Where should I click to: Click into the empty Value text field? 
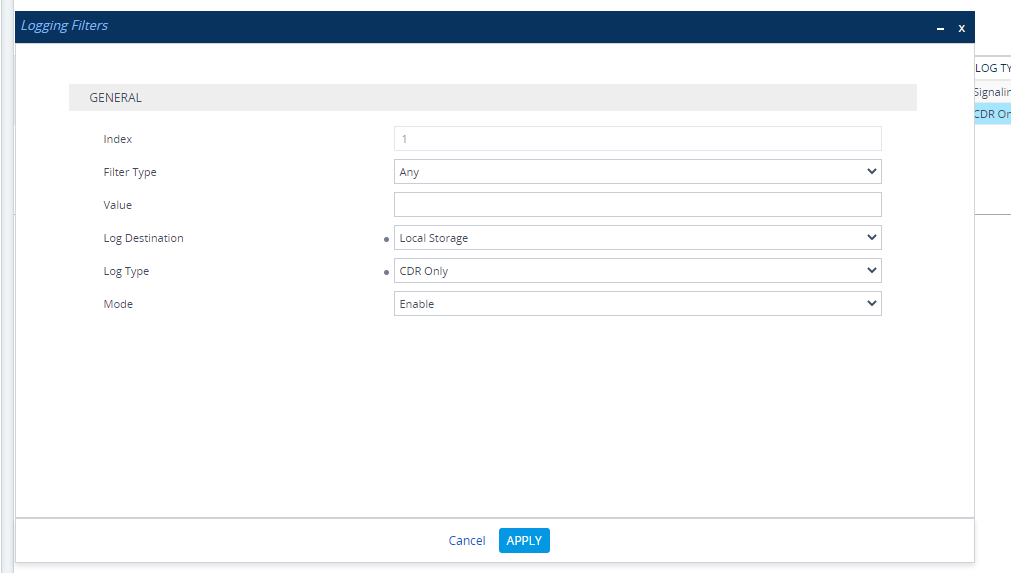point(637,205)
